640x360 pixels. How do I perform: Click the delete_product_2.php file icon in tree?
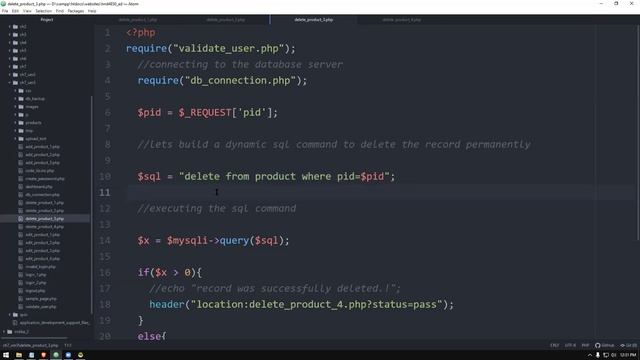pos(21,211)
